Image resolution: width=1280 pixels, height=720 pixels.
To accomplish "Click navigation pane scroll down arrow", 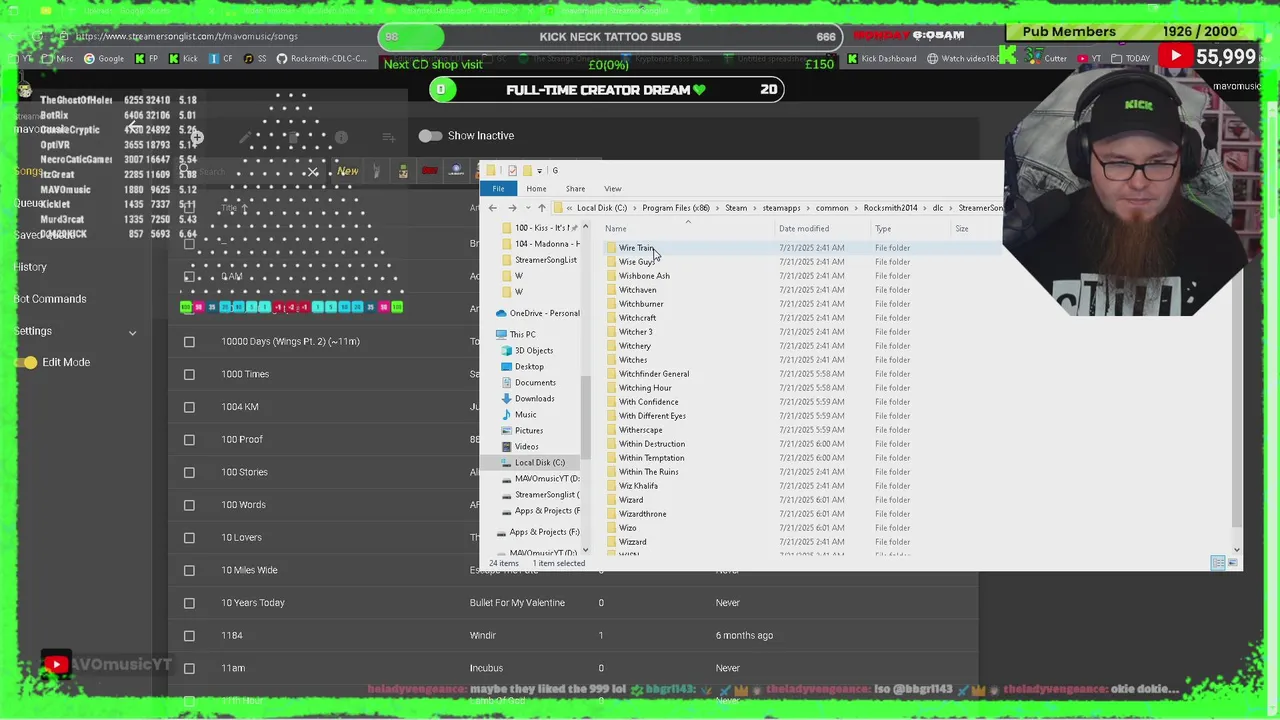I will coord(585,551).
